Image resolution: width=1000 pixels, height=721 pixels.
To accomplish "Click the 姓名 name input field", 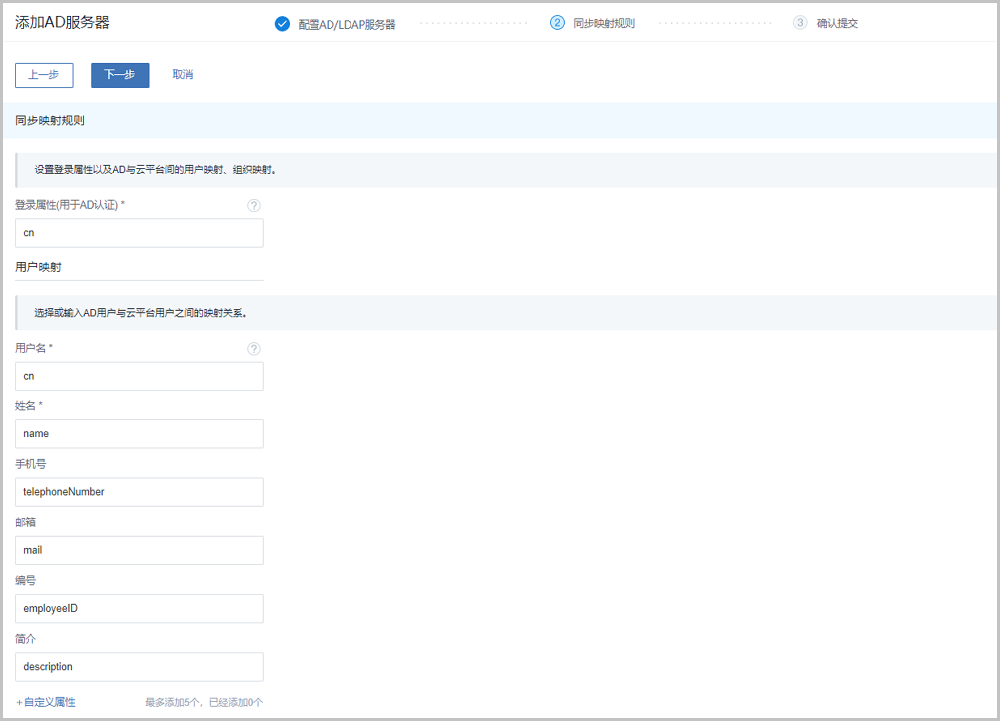I will (x=140, y=434).
